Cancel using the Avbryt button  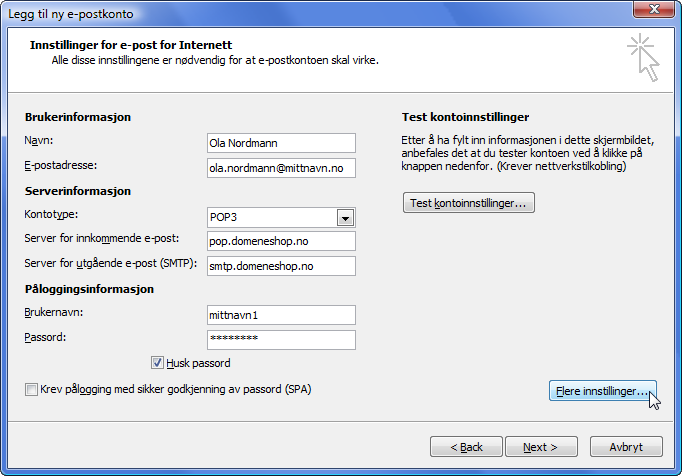(626, 446)
